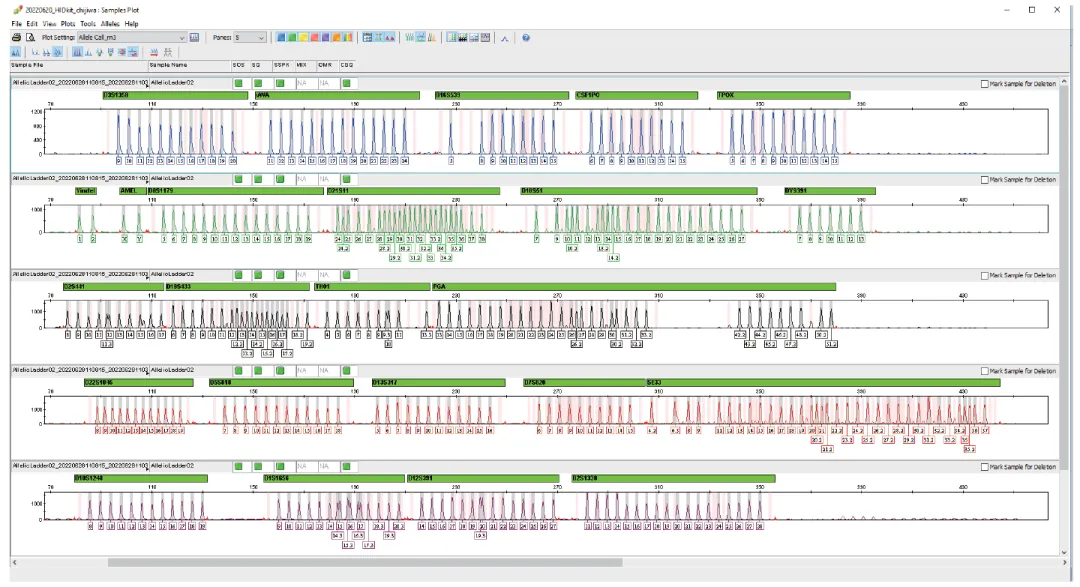Viewport: 1080px width, 587px height.
Task: Show green dye channel only
Action: pyautogui.click(x=292, y=37)
